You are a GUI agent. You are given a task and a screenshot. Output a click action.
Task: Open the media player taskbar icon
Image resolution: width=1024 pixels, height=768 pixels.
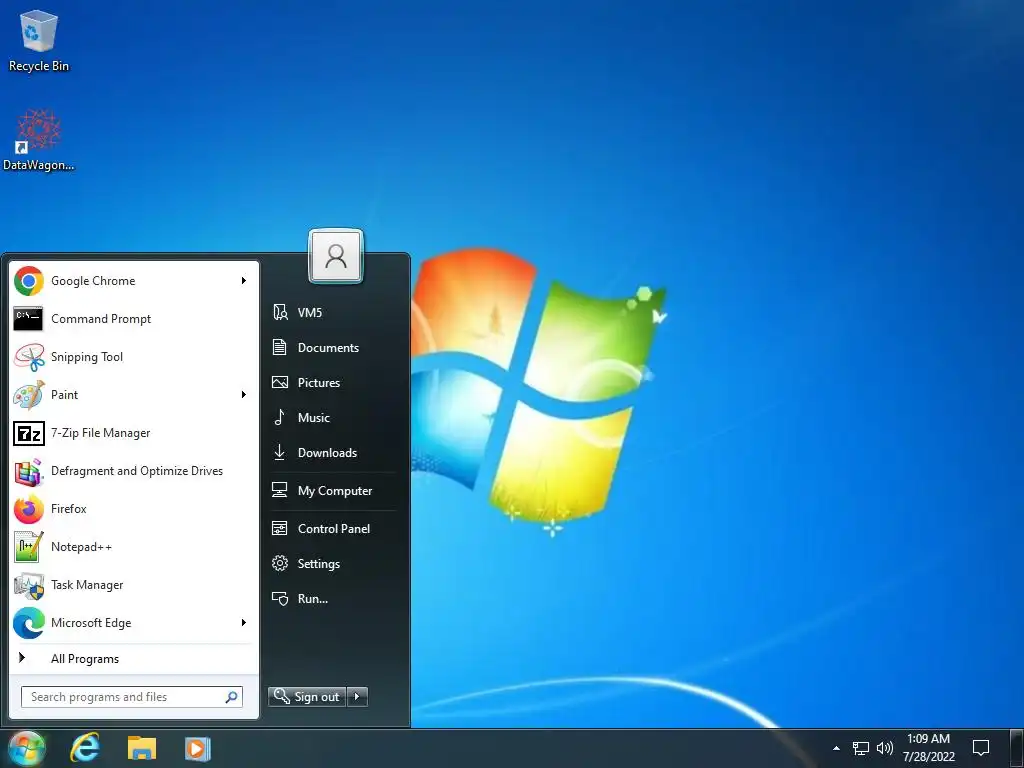click(x=197, y=748)
